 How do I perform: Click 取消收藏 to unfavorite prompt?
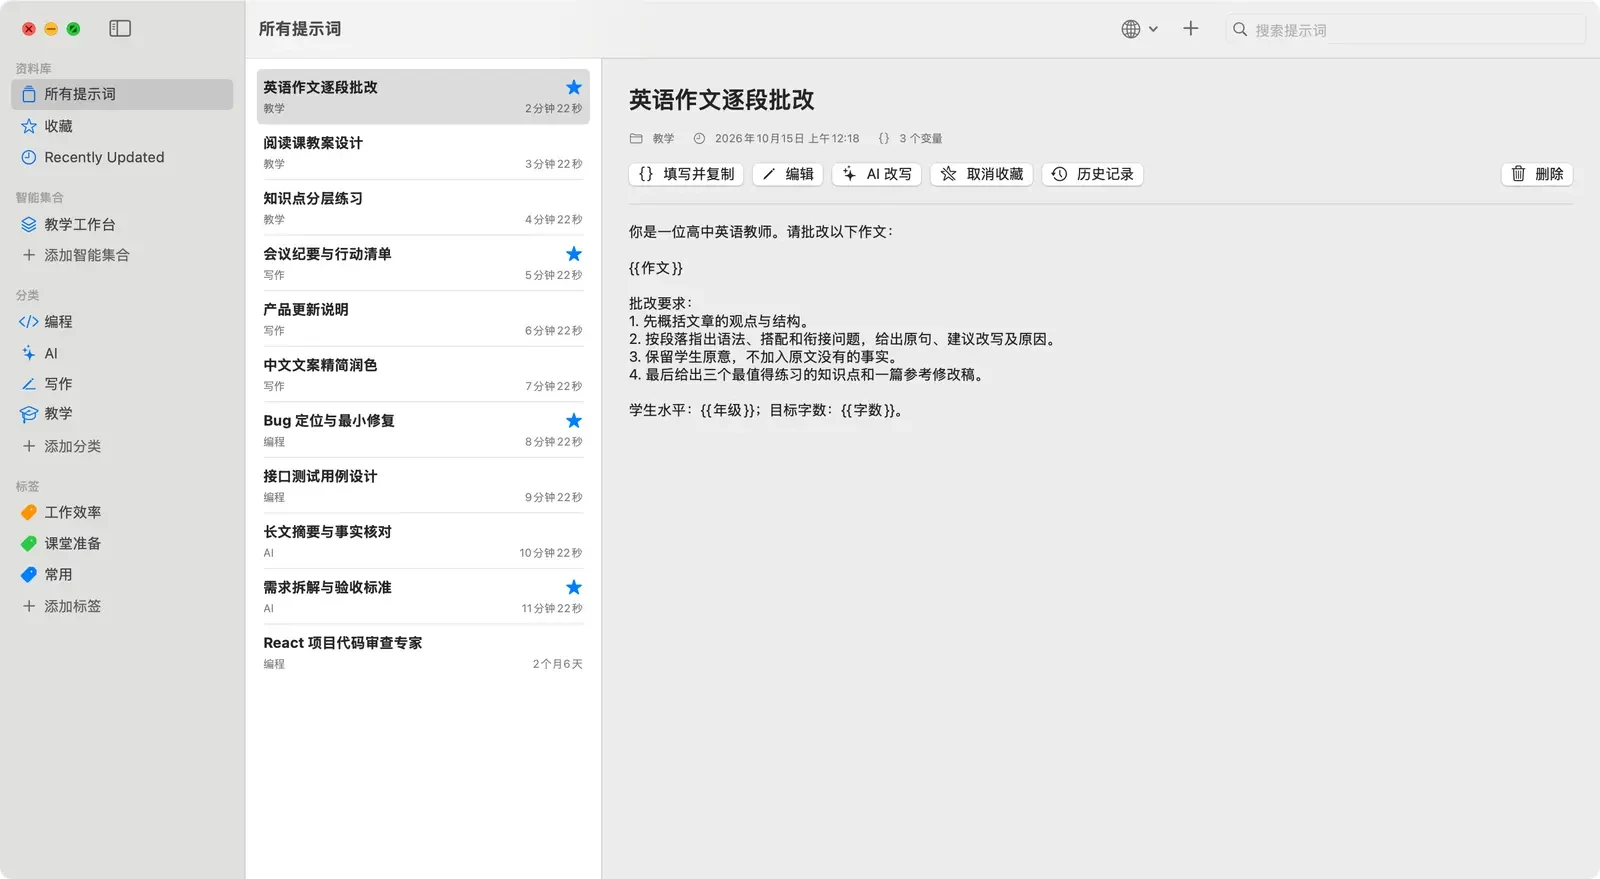[x=982, y=174]
